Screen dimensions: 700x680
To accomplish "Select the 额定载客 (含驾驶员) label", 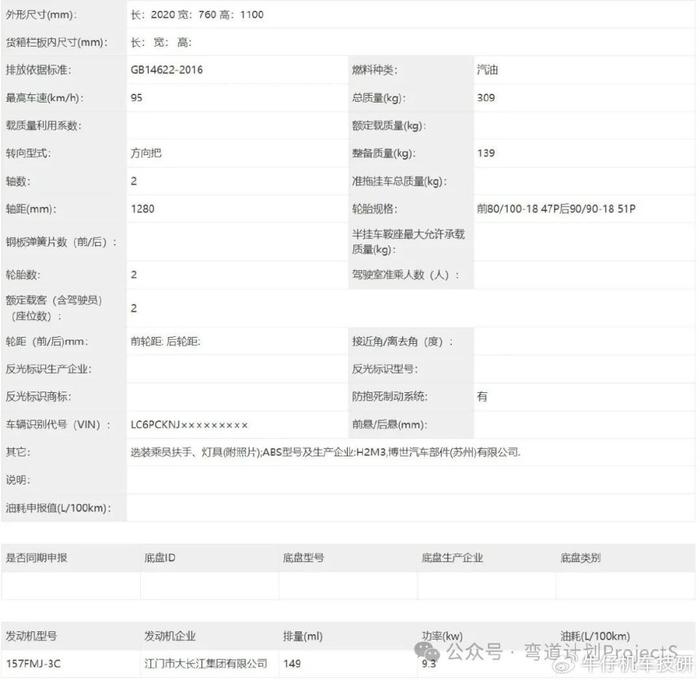I will click(x=54, y=308).
